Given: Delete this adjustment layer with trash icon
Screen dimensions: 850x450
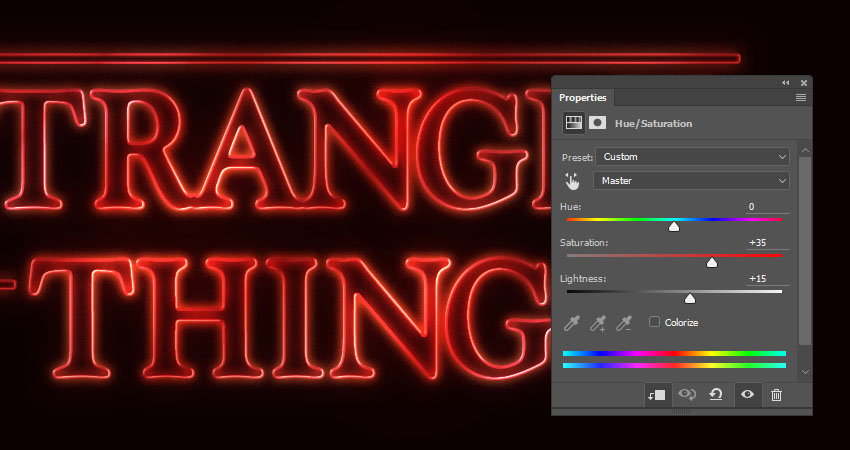Looking at the screenshot, I should (776, 395).
